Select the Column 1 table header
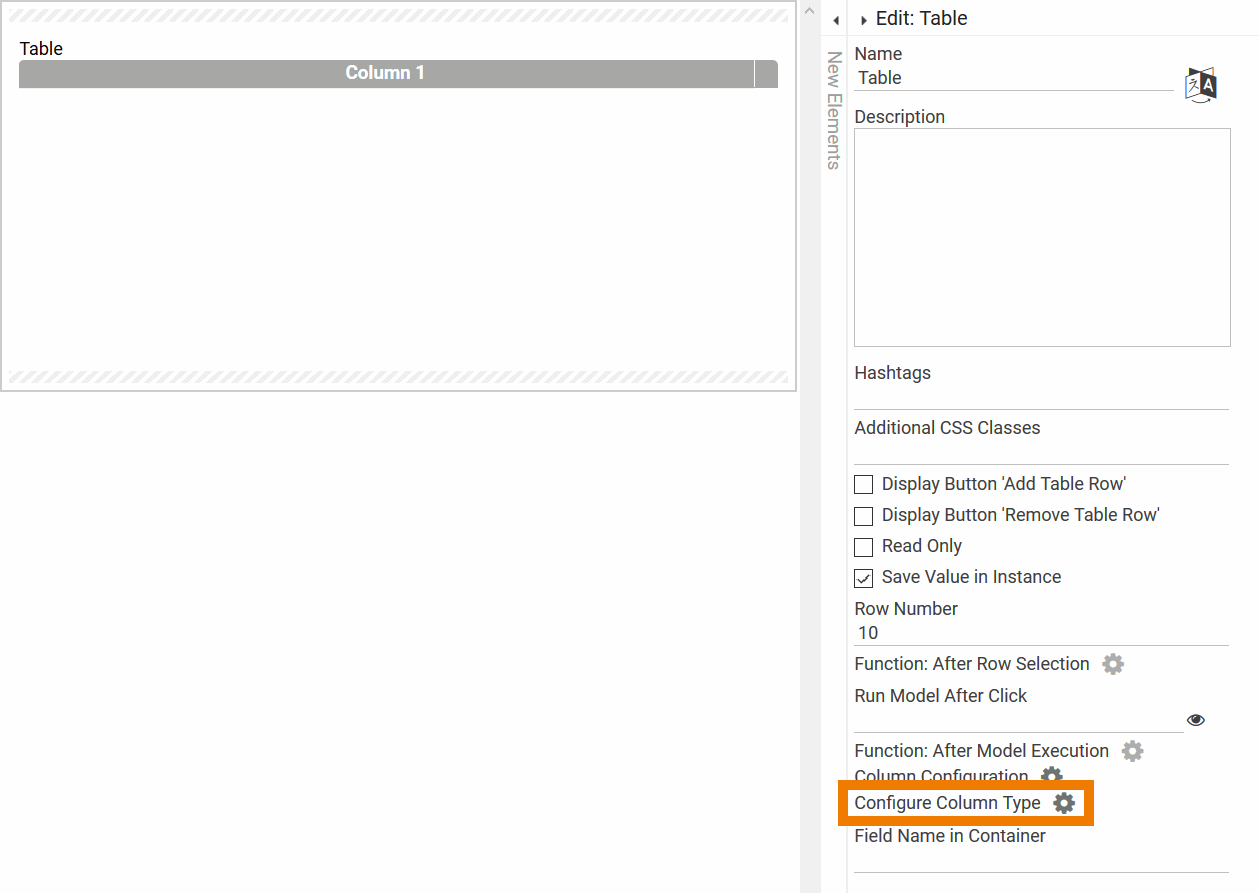1259x893 pixels. (385, 72)
